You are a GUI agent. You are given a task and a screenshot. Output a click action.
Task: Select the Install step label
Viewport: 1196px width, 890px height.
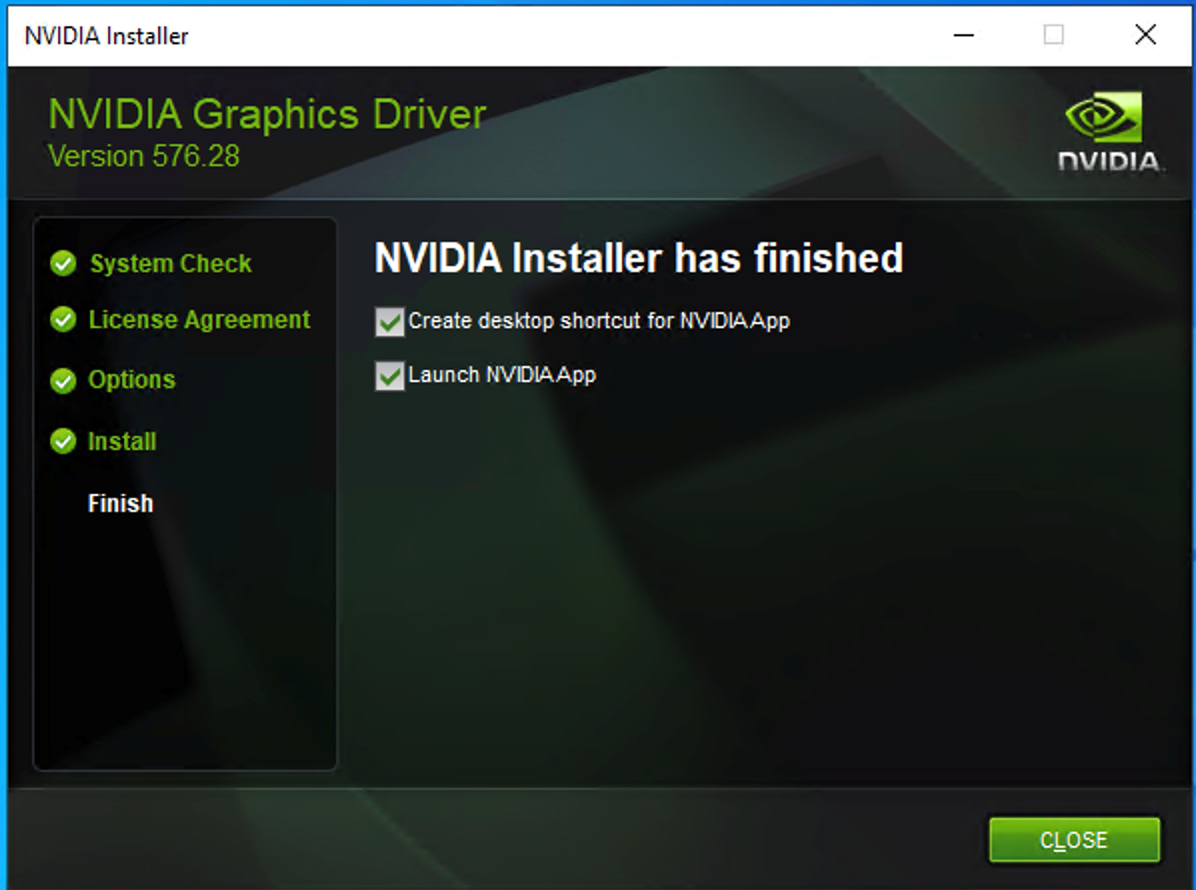[122, 442]
